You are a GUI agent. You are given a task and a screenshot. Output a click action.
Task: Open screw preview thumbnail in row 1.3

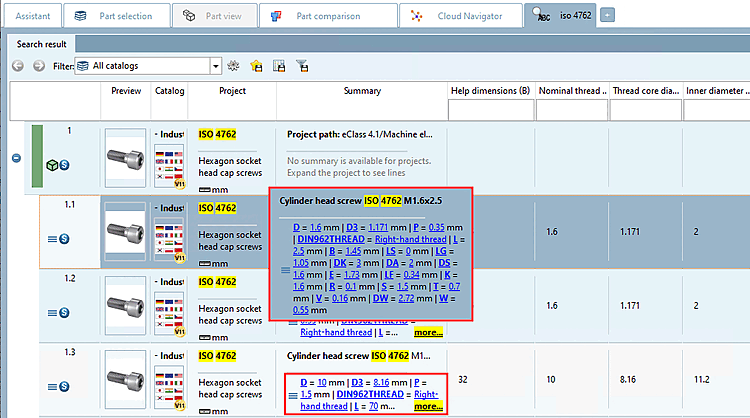[x=125, y=379]
